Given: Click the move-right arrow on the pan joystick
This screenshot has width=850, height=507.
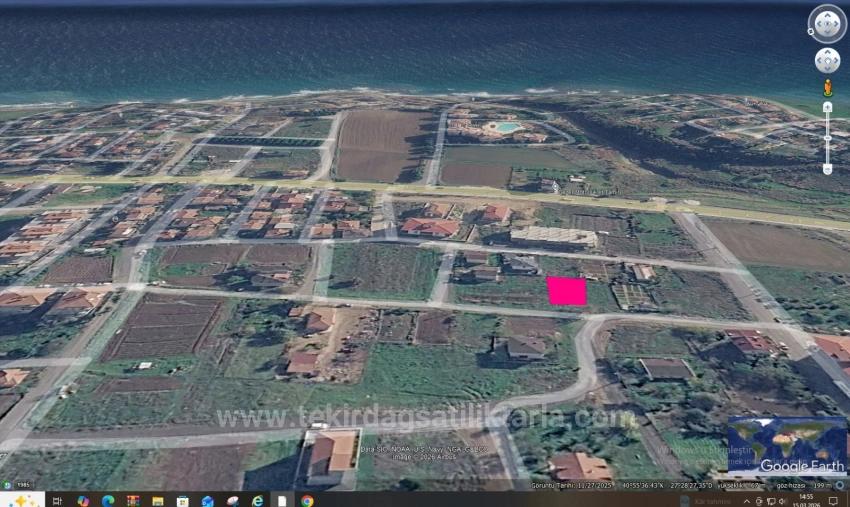Looking at the screenshot, I should (836, 60).
